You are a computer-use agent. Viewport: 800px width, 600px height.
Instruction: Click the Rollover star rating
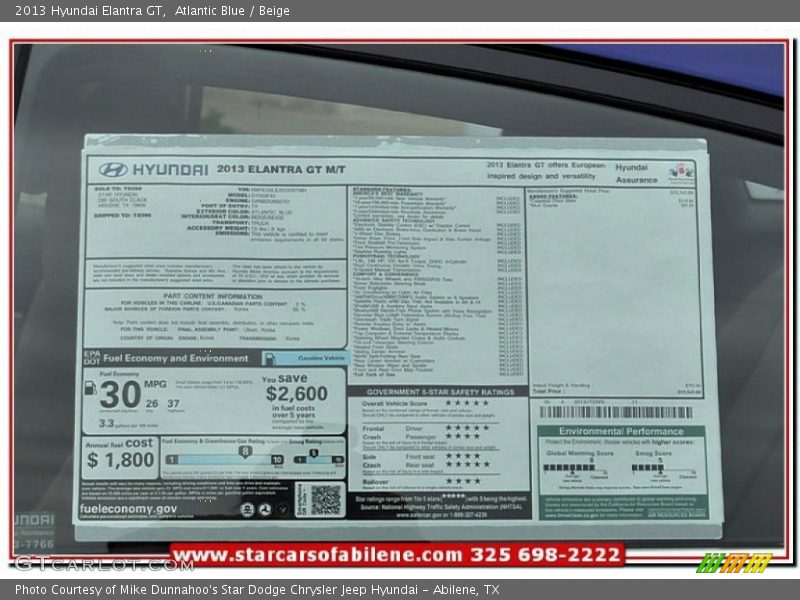463,481
